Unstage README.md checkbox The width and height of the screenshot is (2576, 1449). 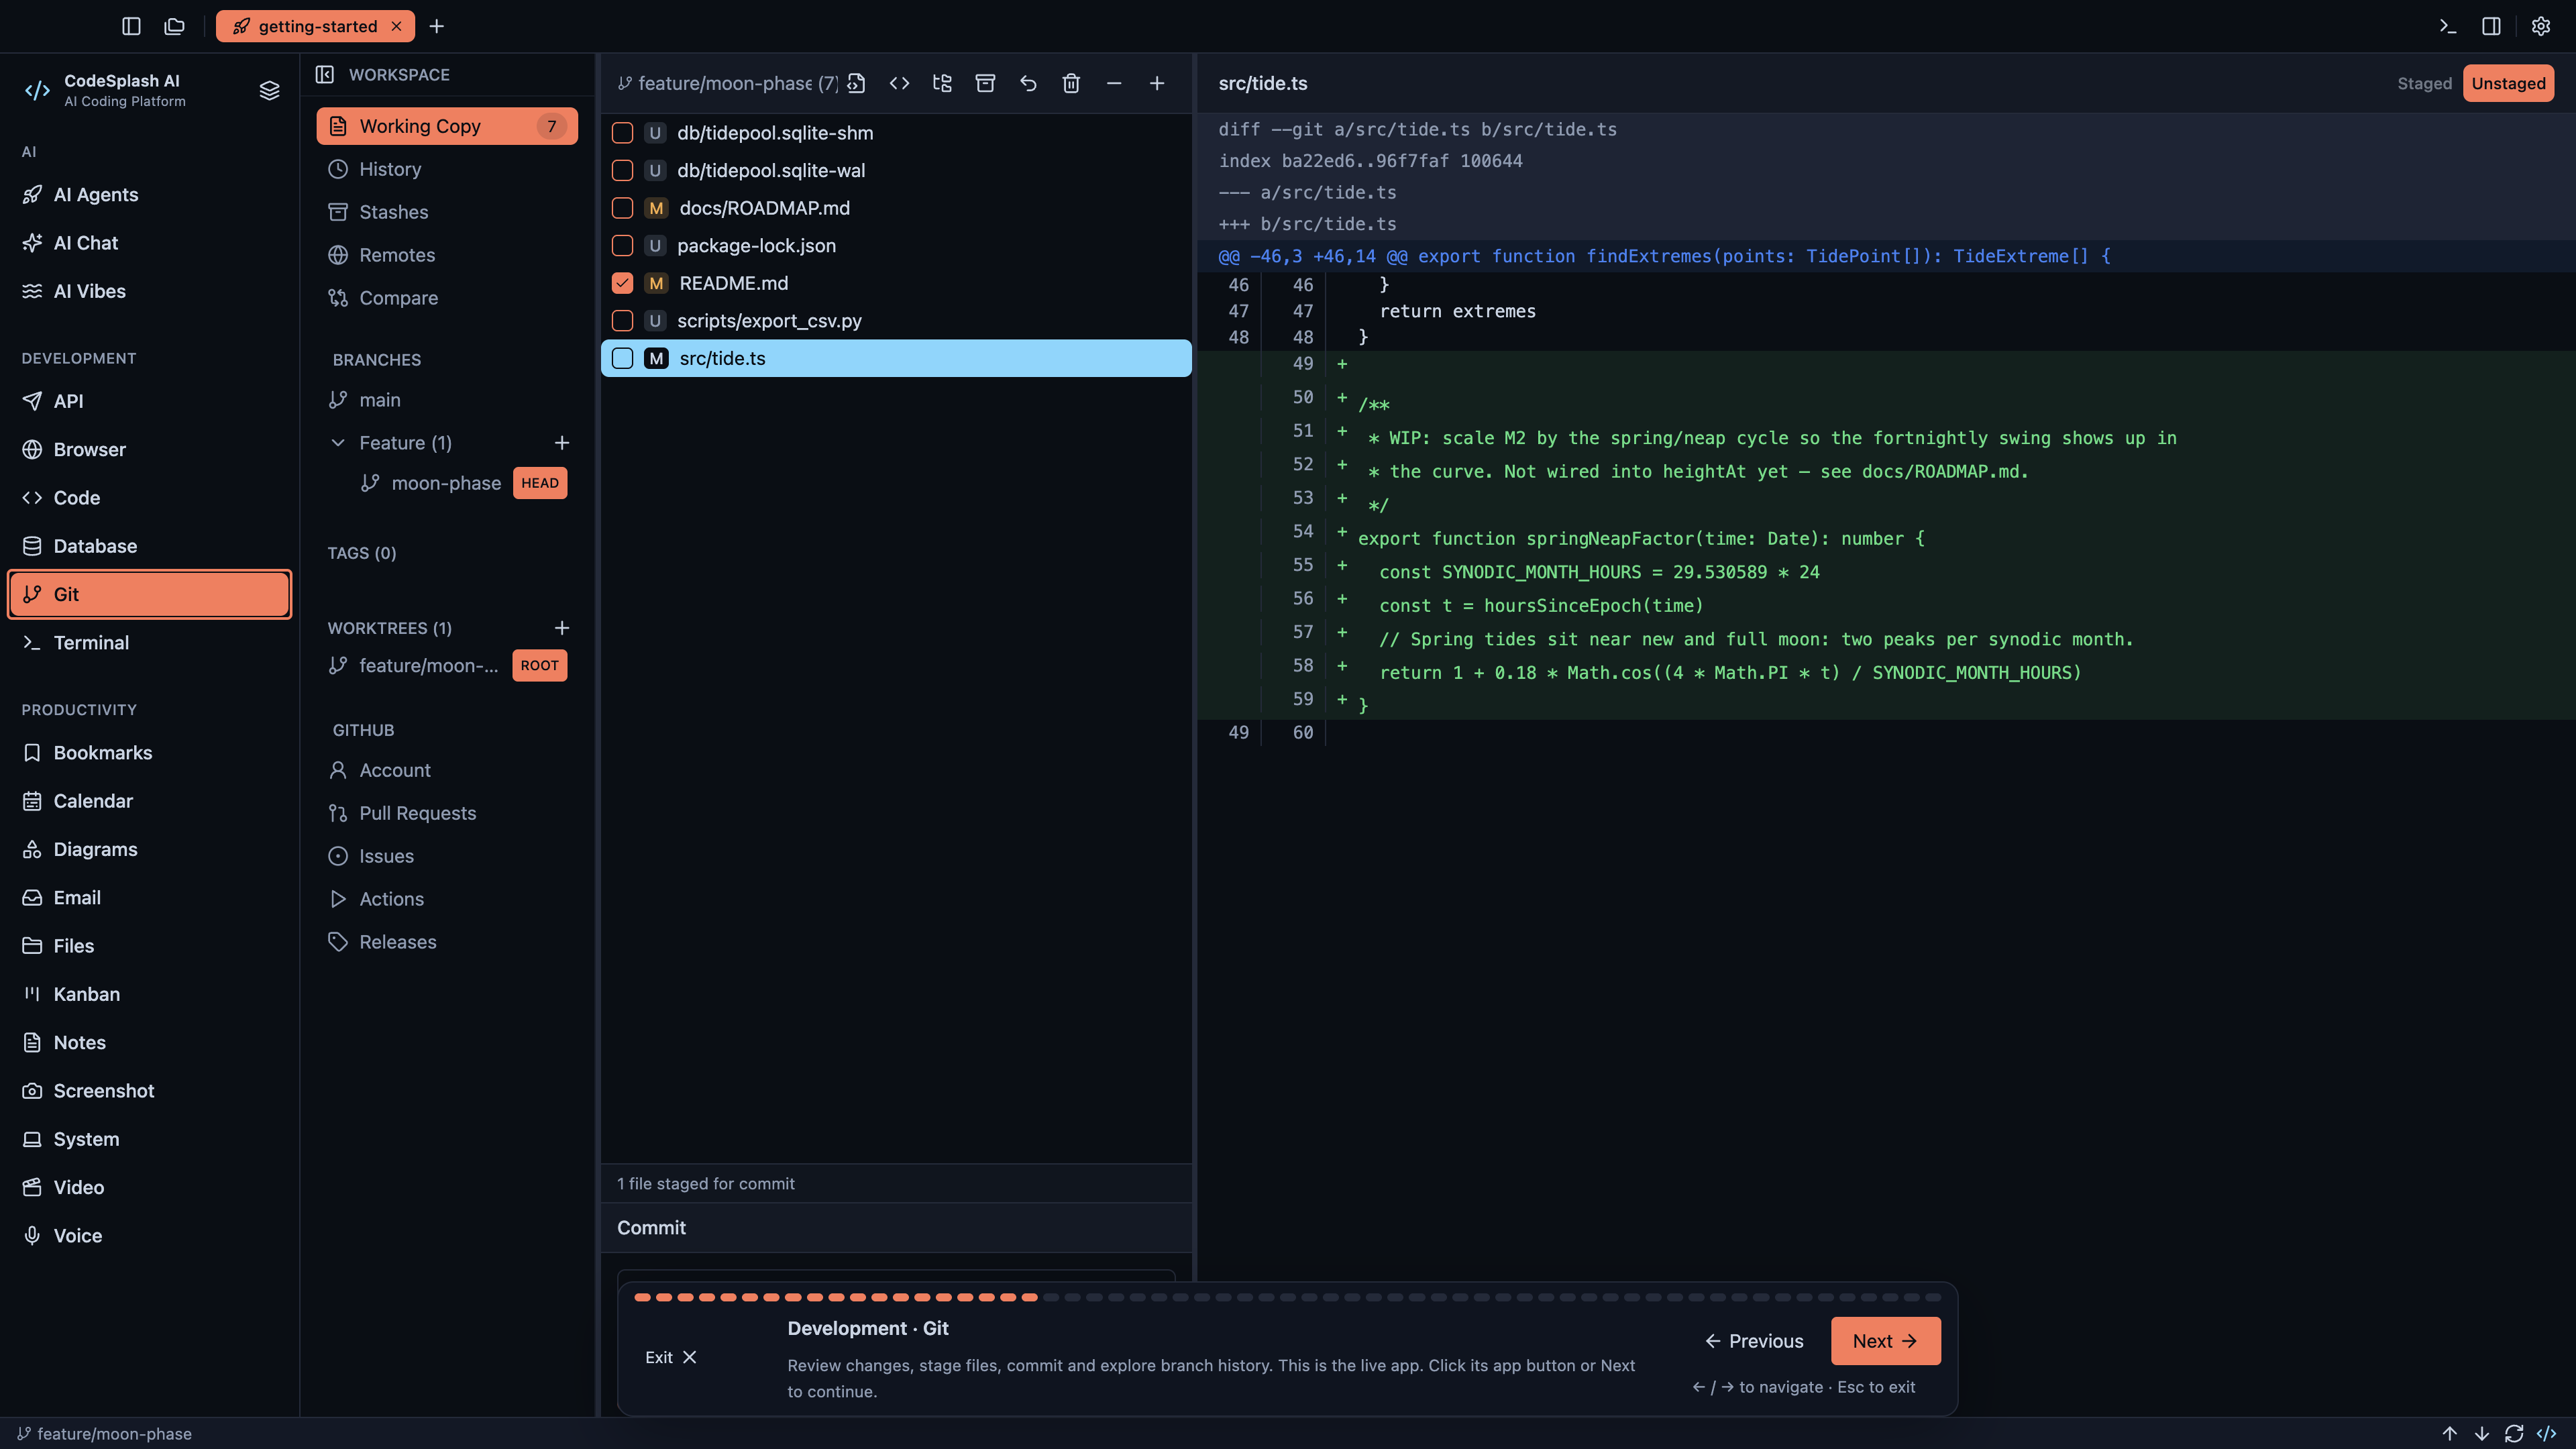coord(622,283)
